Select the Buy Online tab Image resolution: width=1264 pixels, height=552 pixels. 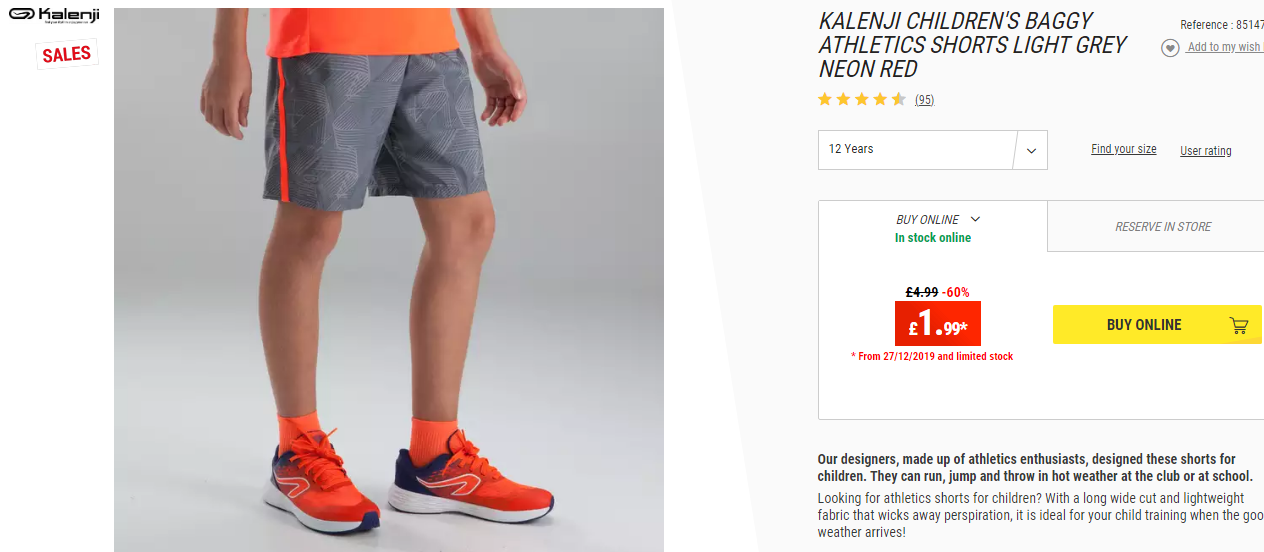(933, 226)
